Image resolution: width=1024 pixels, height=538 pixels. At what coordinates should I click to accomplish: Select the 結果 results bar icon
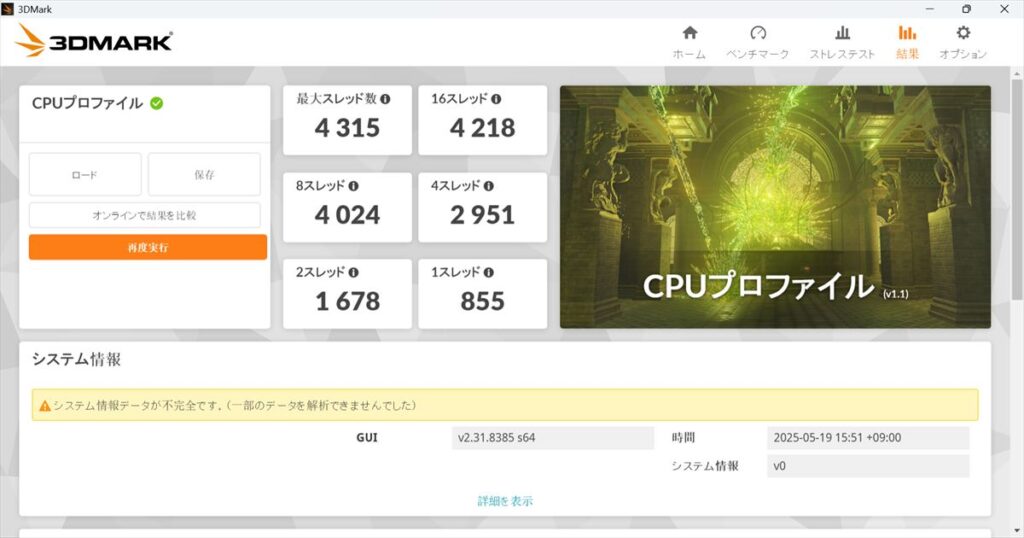(907, 33)
